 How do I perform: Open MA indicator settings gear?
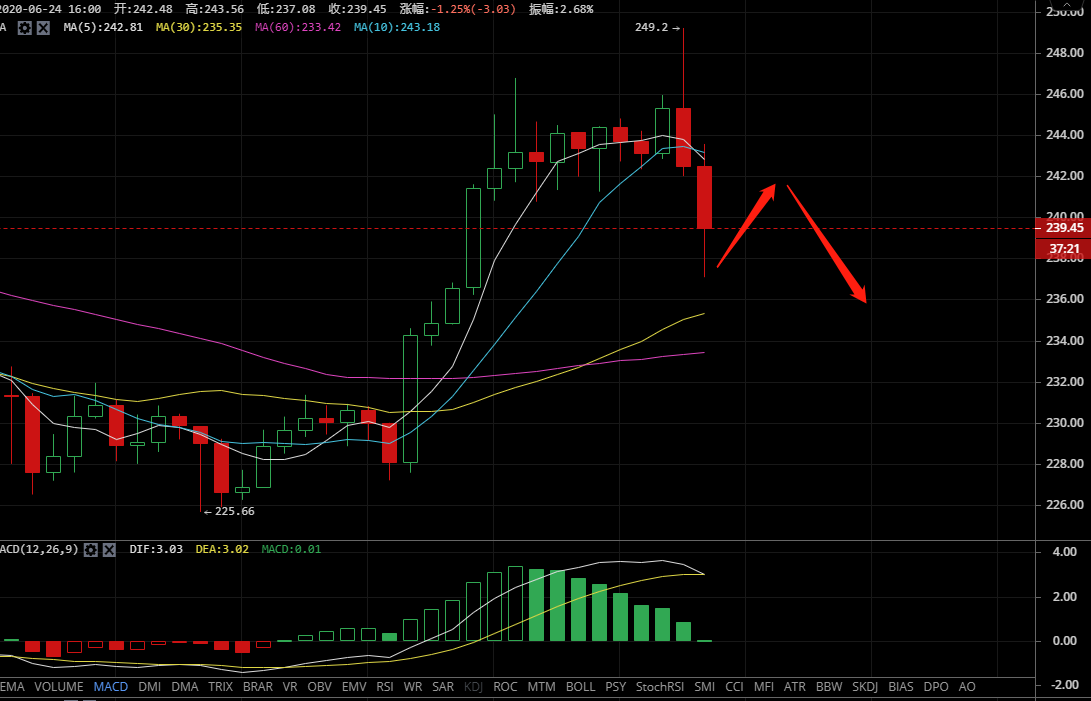(24, 28)
